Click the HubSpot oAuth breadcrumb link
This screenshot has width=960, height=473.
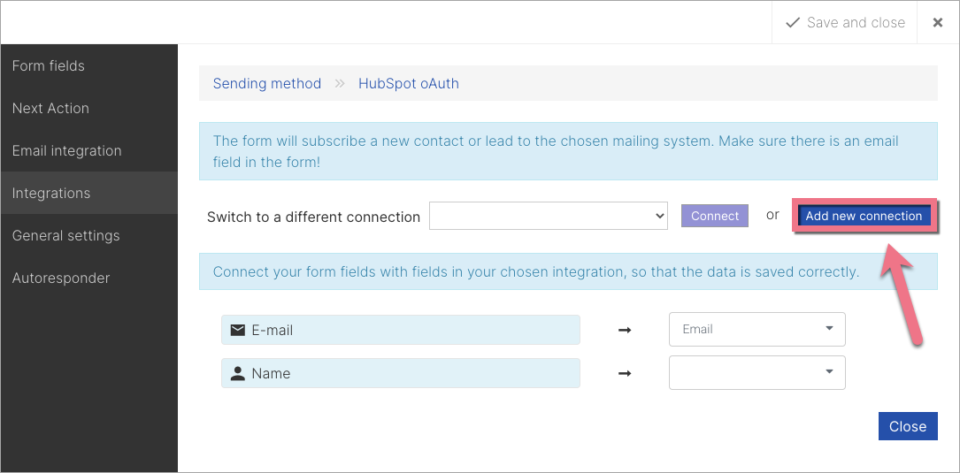(408, 84)
